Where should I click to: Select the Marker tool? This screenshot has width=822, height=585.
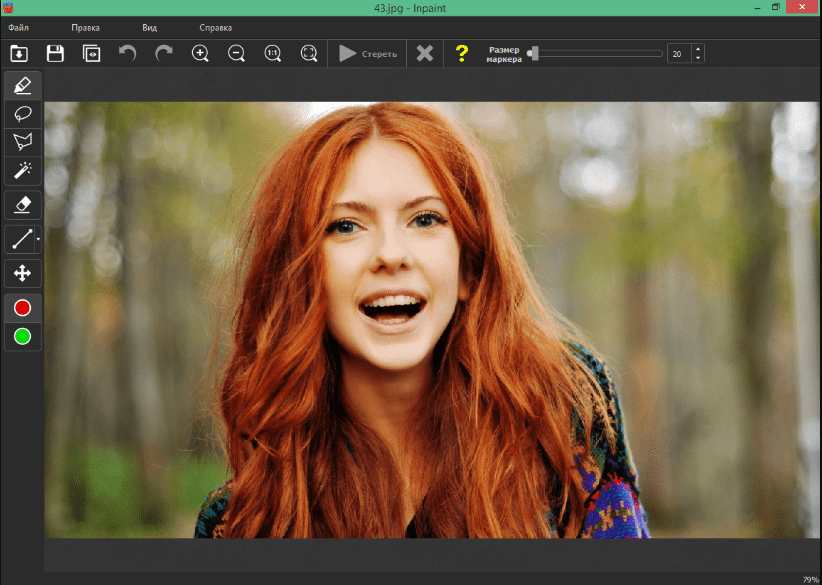point(22,86)
